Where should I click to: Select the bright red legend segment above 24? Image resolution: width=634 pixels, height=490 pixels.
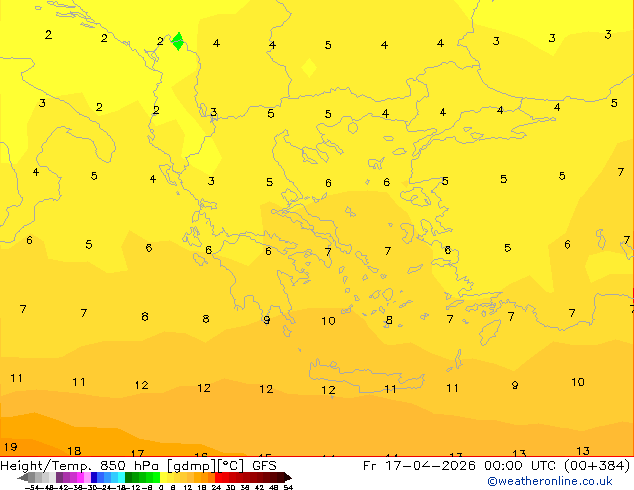point(218,477)
